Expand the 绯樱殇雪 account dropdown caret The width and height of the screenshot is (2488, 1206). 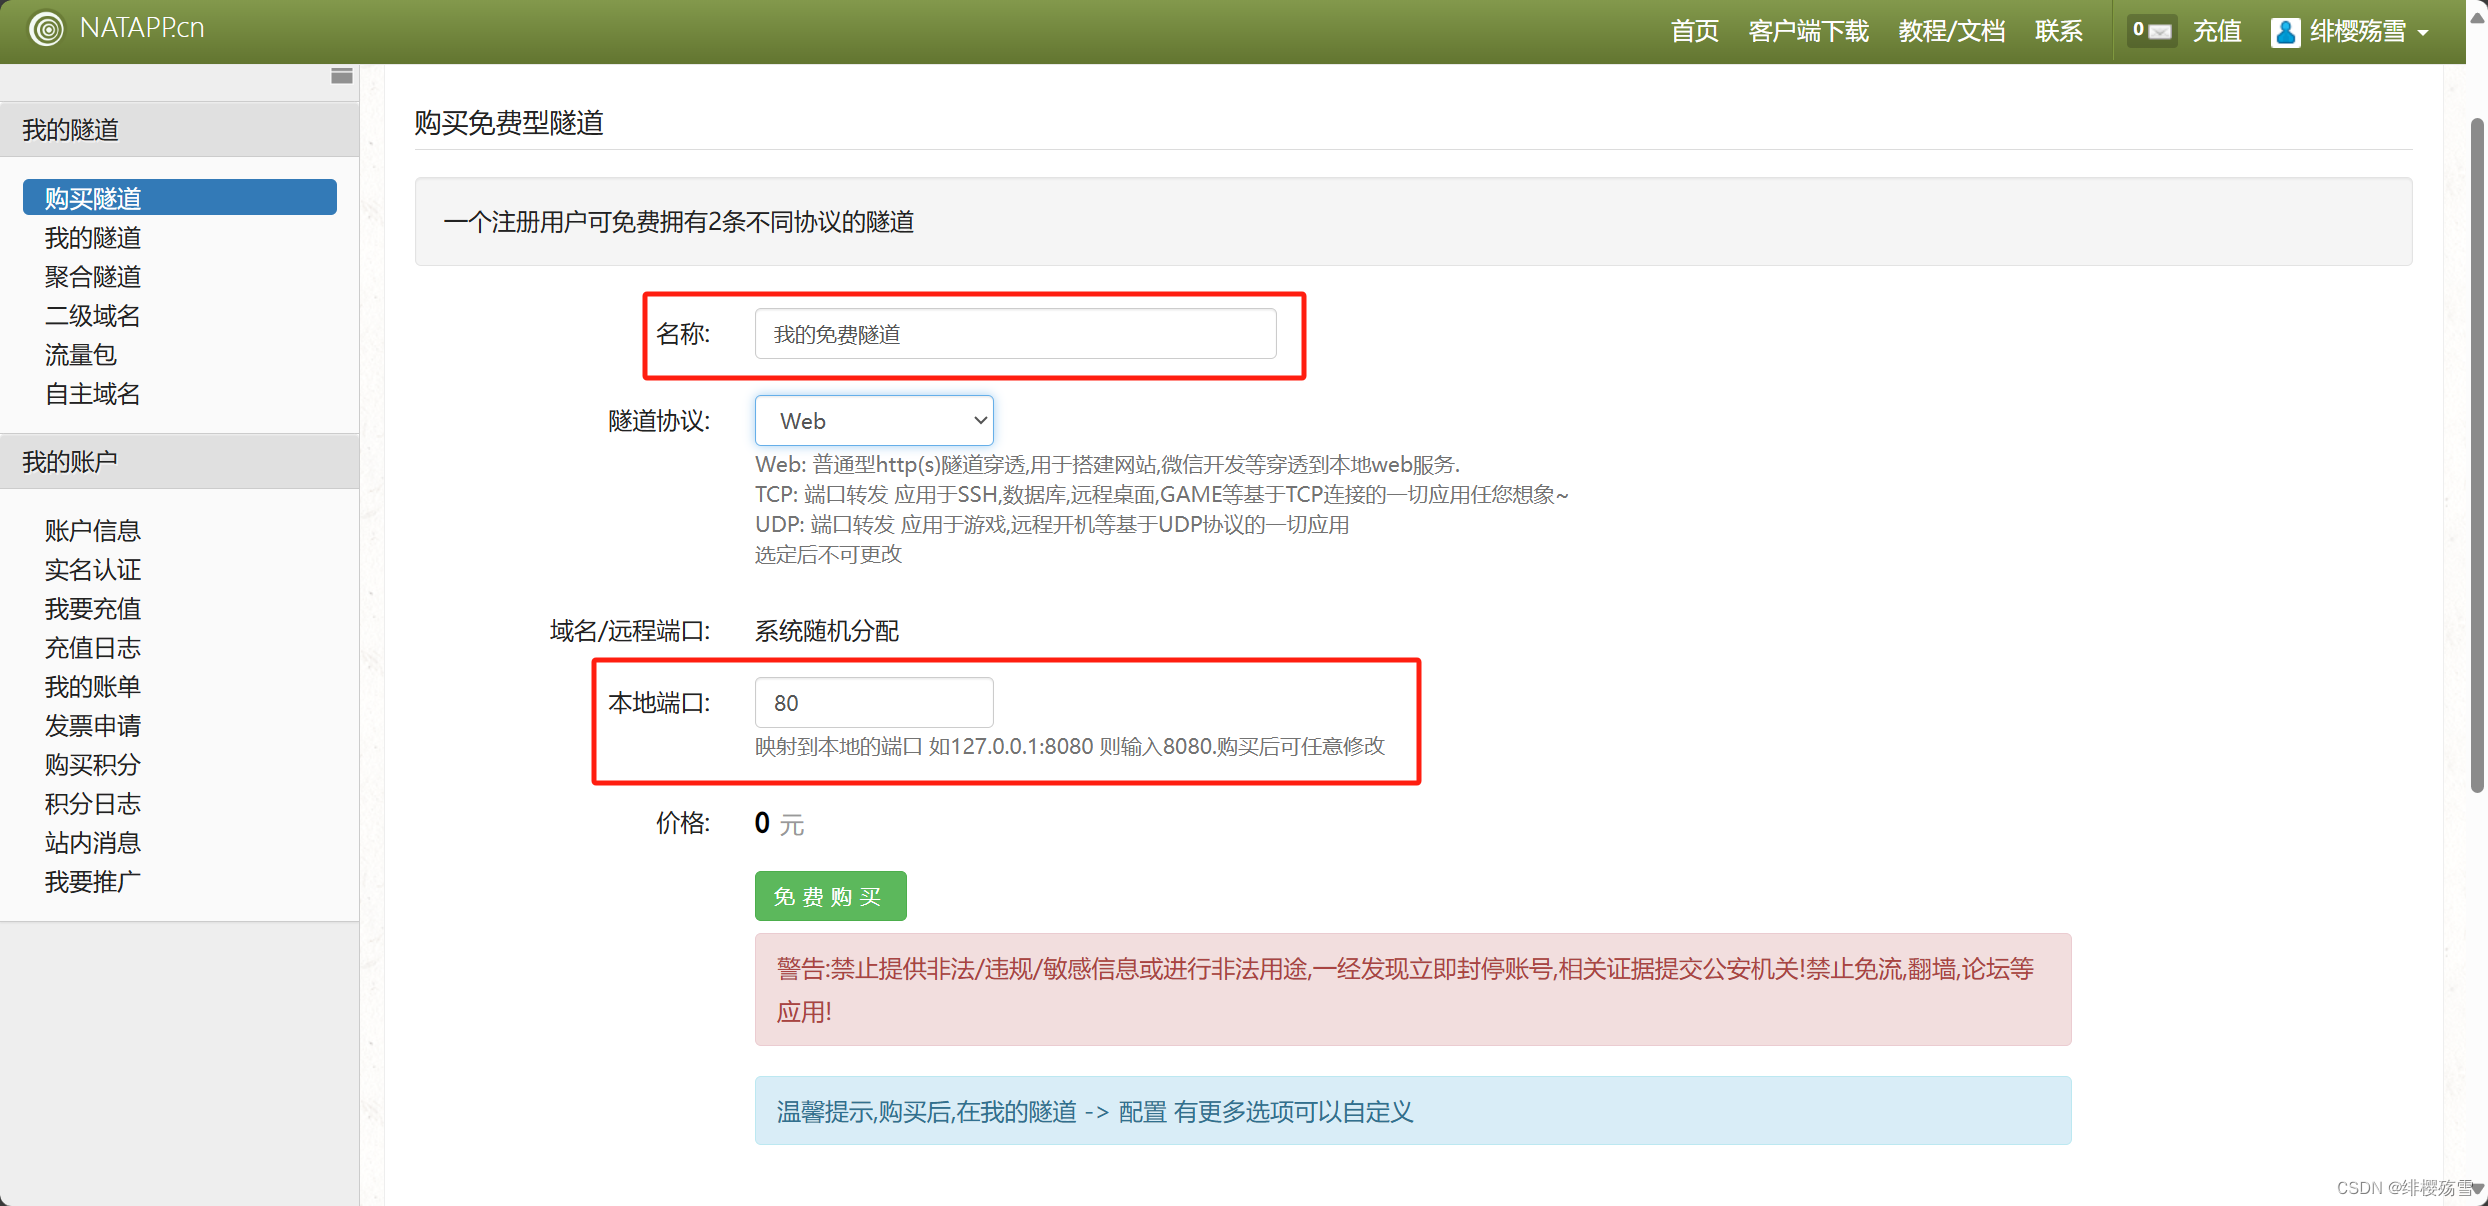[2423, 33]
